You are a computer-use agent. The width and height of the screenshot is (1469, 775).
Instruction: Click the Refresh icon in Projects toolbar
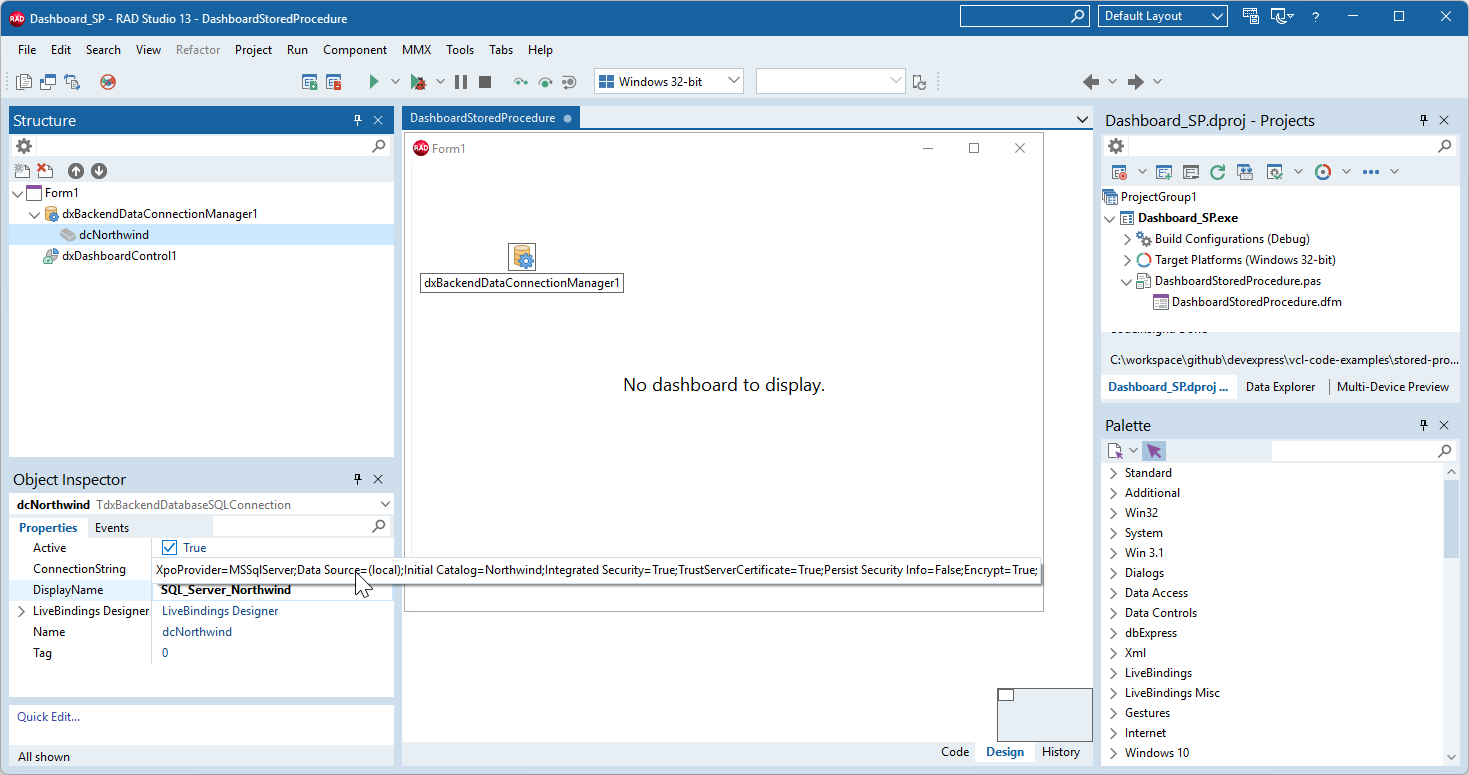click(1217, 172)
